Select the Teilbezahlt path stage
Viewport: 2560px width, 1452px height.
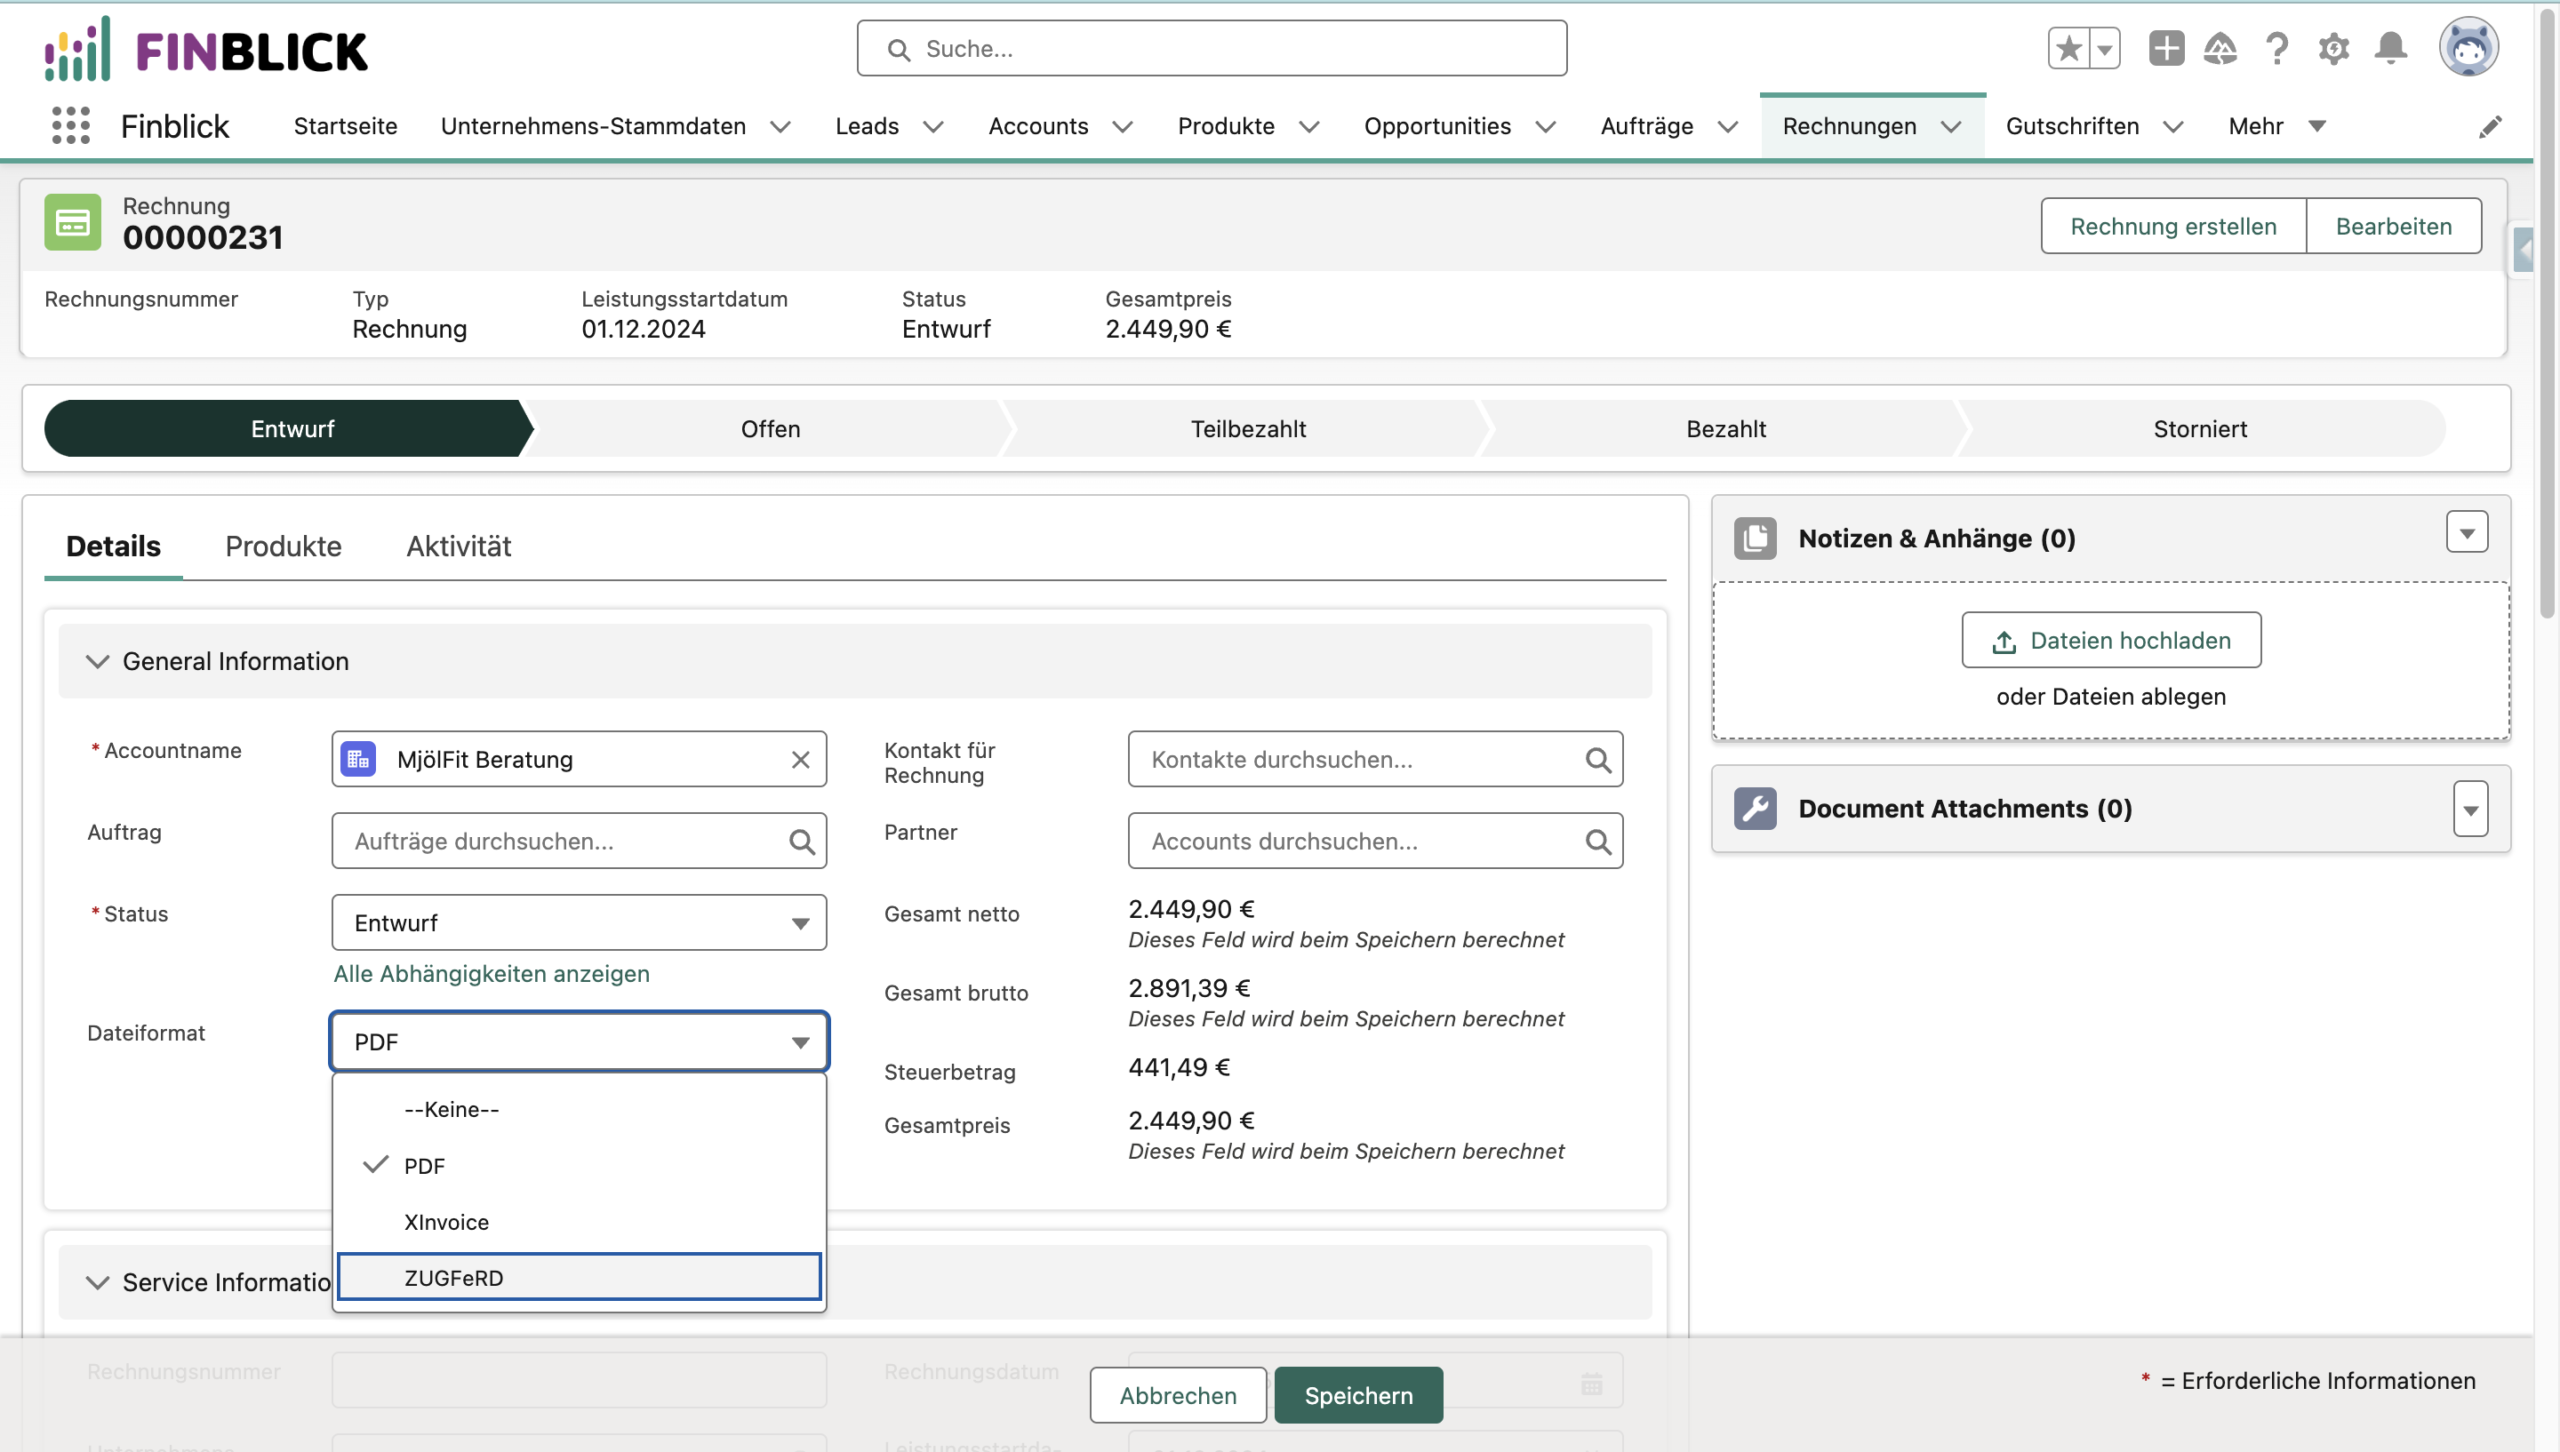(1248, 429)
